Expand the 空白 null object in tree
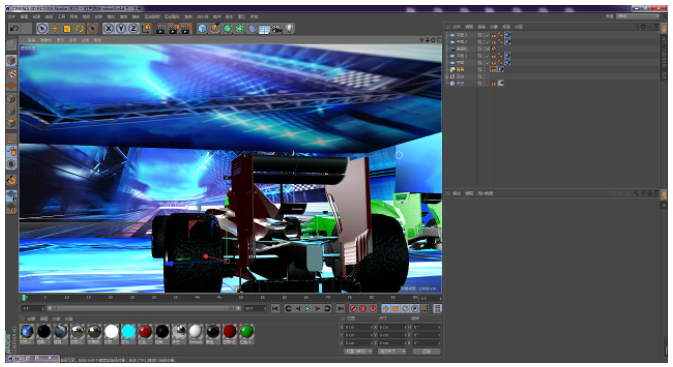This screenshot has height=367, width=673. pyautogui.click(x=447, y=76)
